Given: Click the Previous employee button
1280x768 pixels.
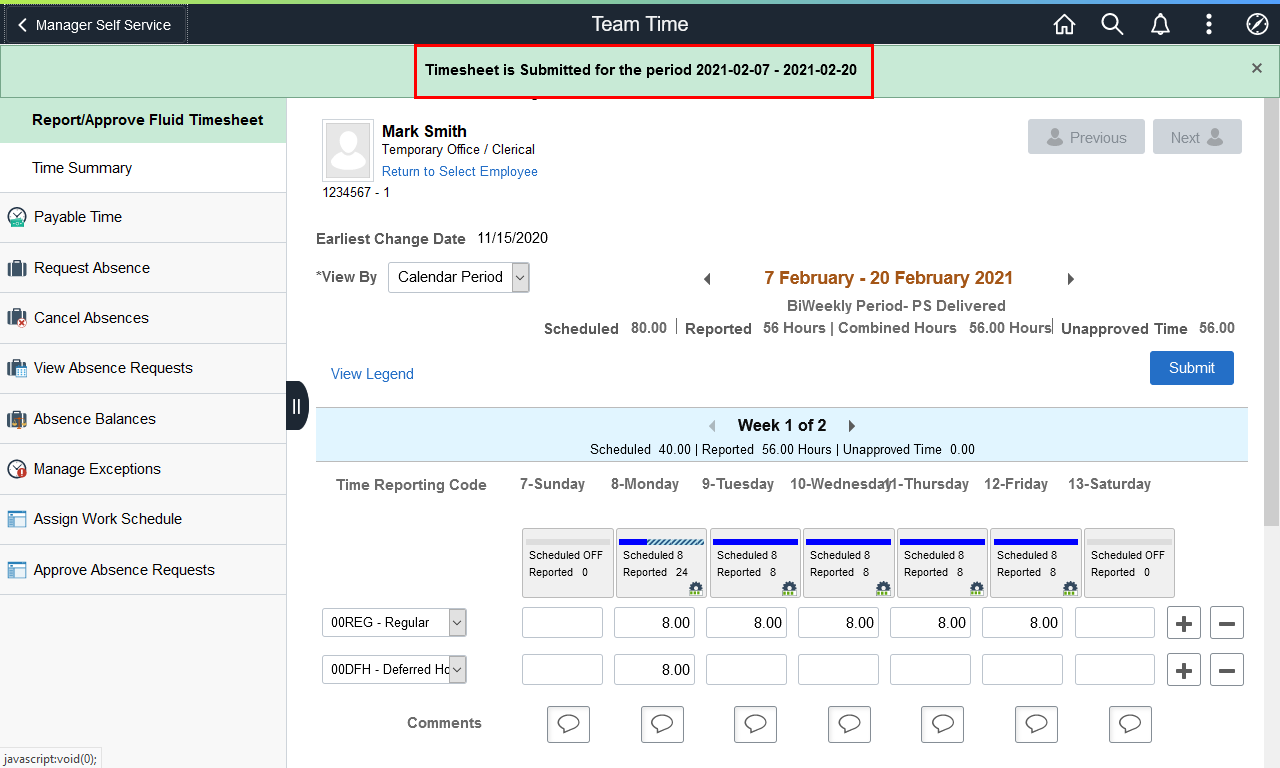Looking at the screenshot, I should pos(1086,137).
